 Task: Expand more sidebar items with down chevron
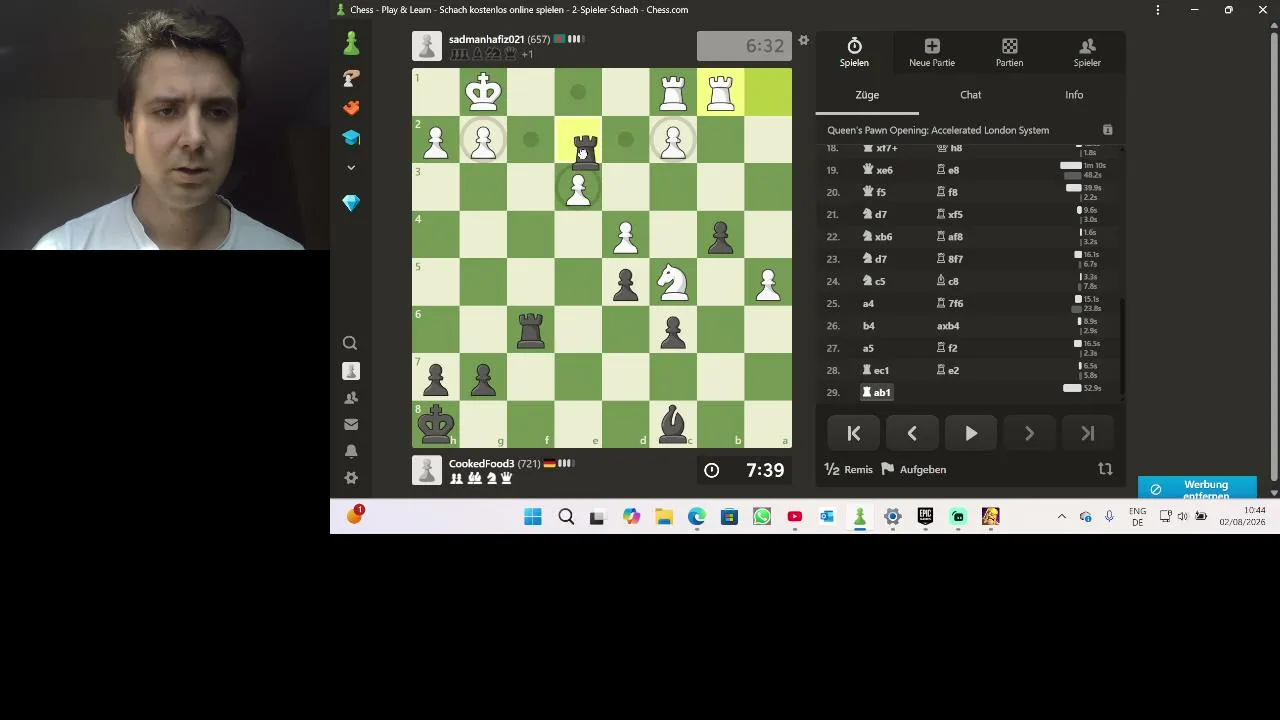pos(351,167)
